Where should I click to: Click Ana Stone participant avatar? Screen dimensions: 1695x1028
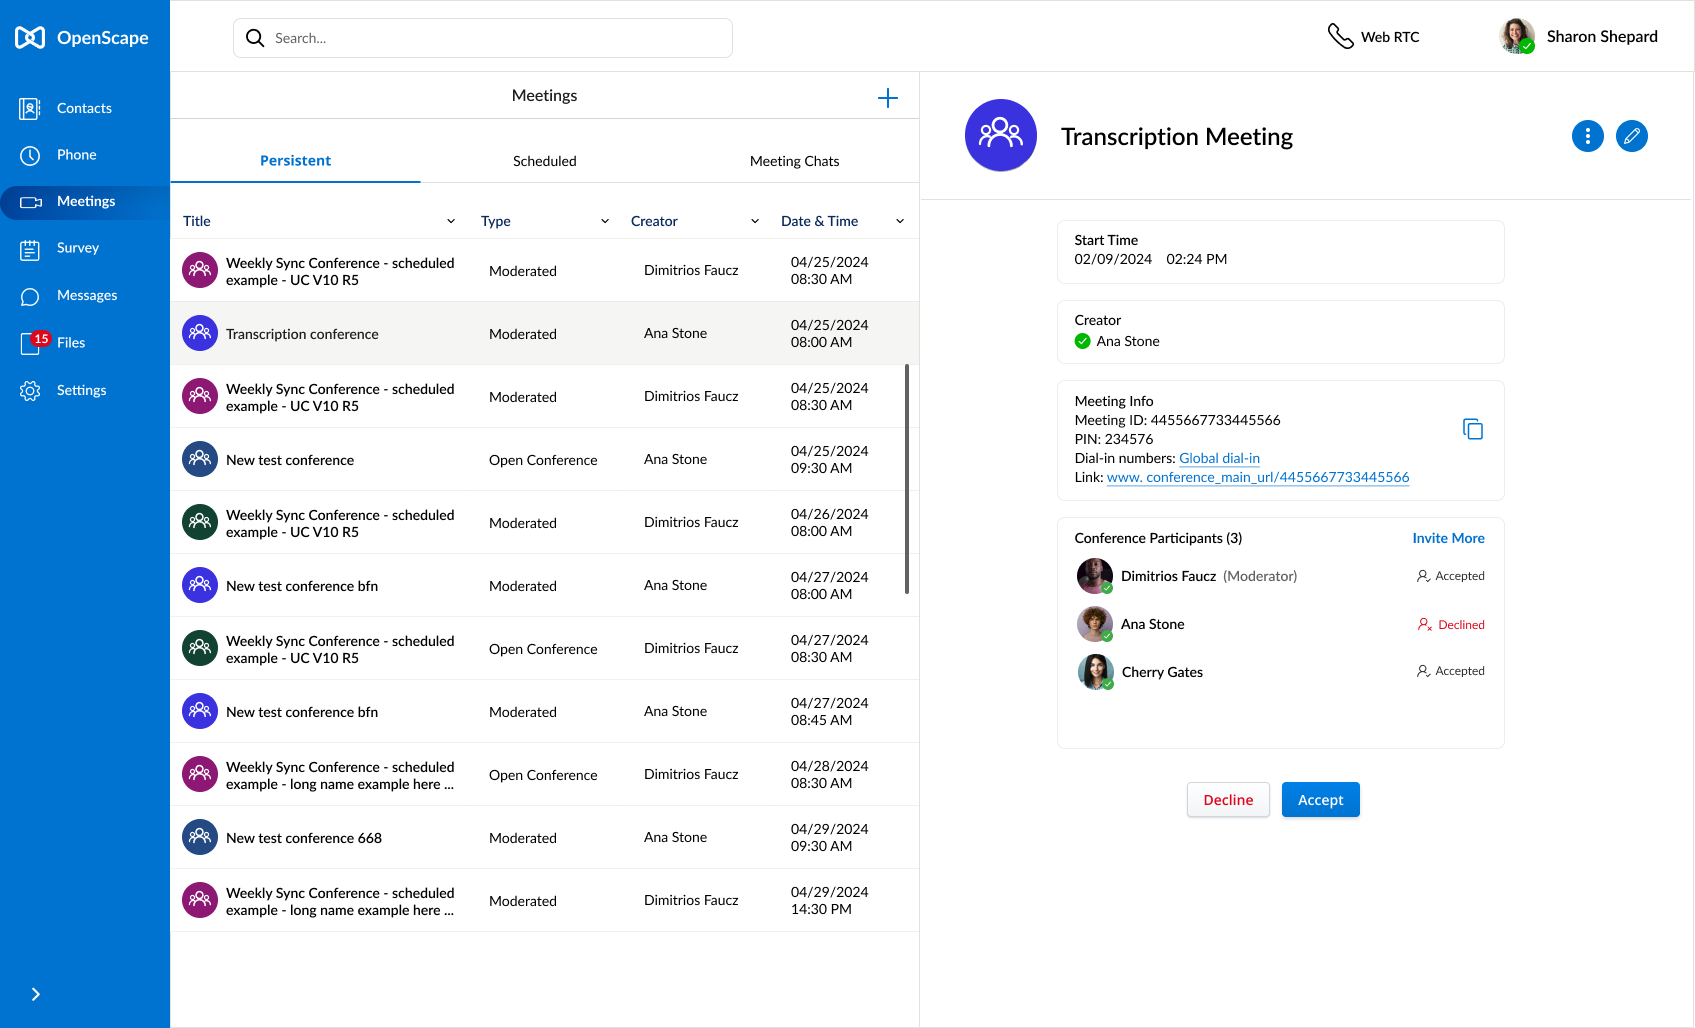coord(1095,624)
